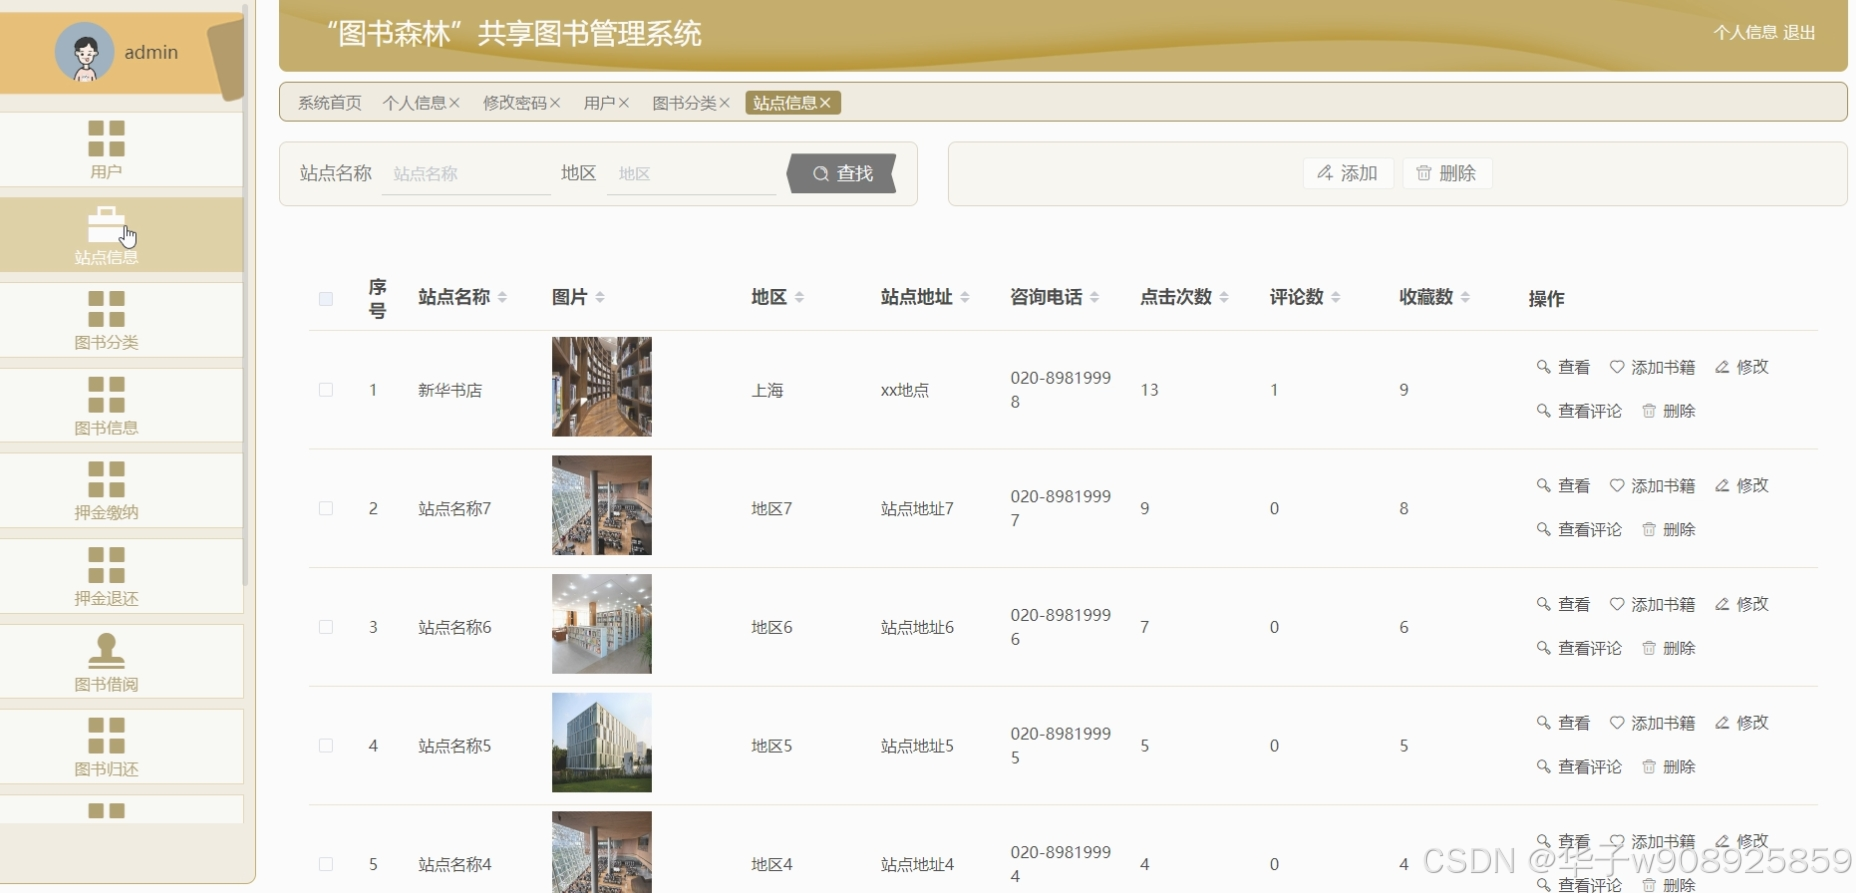1856x893 pixels.
Task: Click the 查找 search button
Action: (x=842, y=174)
